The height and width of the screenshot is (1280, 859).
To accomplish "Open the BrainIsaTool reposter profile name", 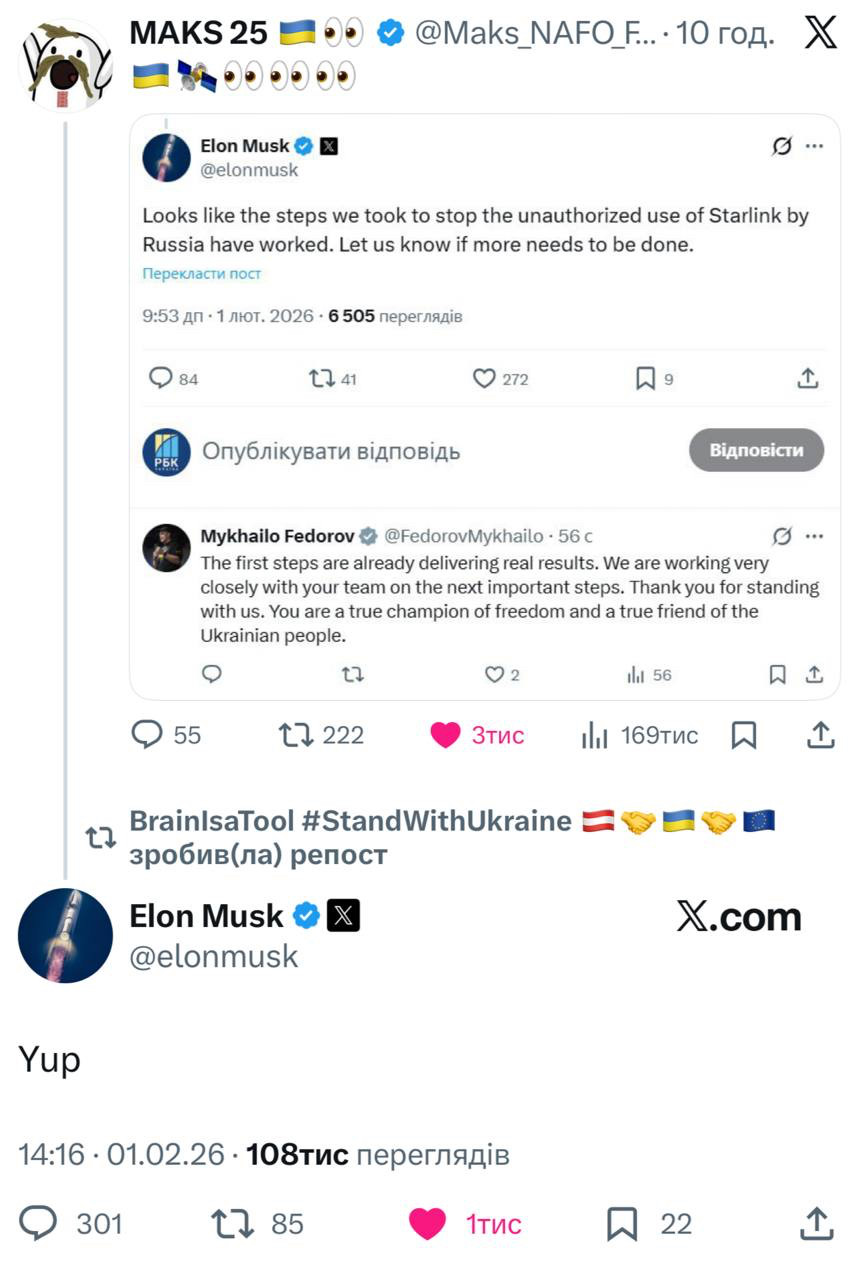I will click(x=213, y=821).
